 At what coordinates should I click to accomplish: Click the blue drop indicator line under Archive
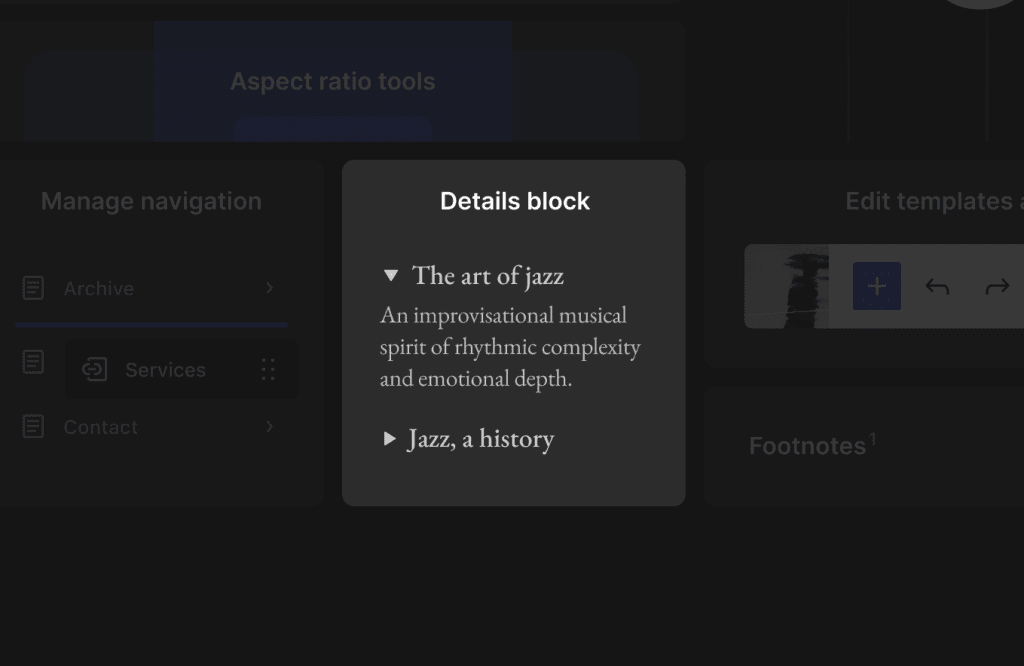coord(151,325)
